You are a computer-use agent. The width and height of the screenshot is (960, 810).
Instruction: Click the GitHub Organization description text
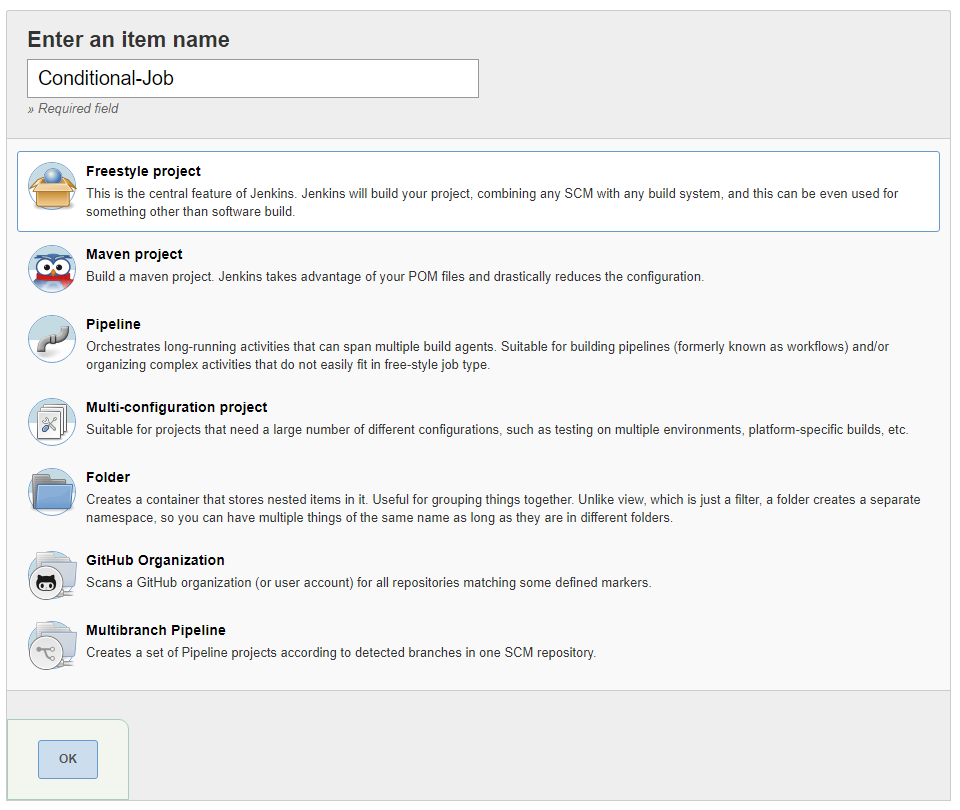(x=369, y=583)
